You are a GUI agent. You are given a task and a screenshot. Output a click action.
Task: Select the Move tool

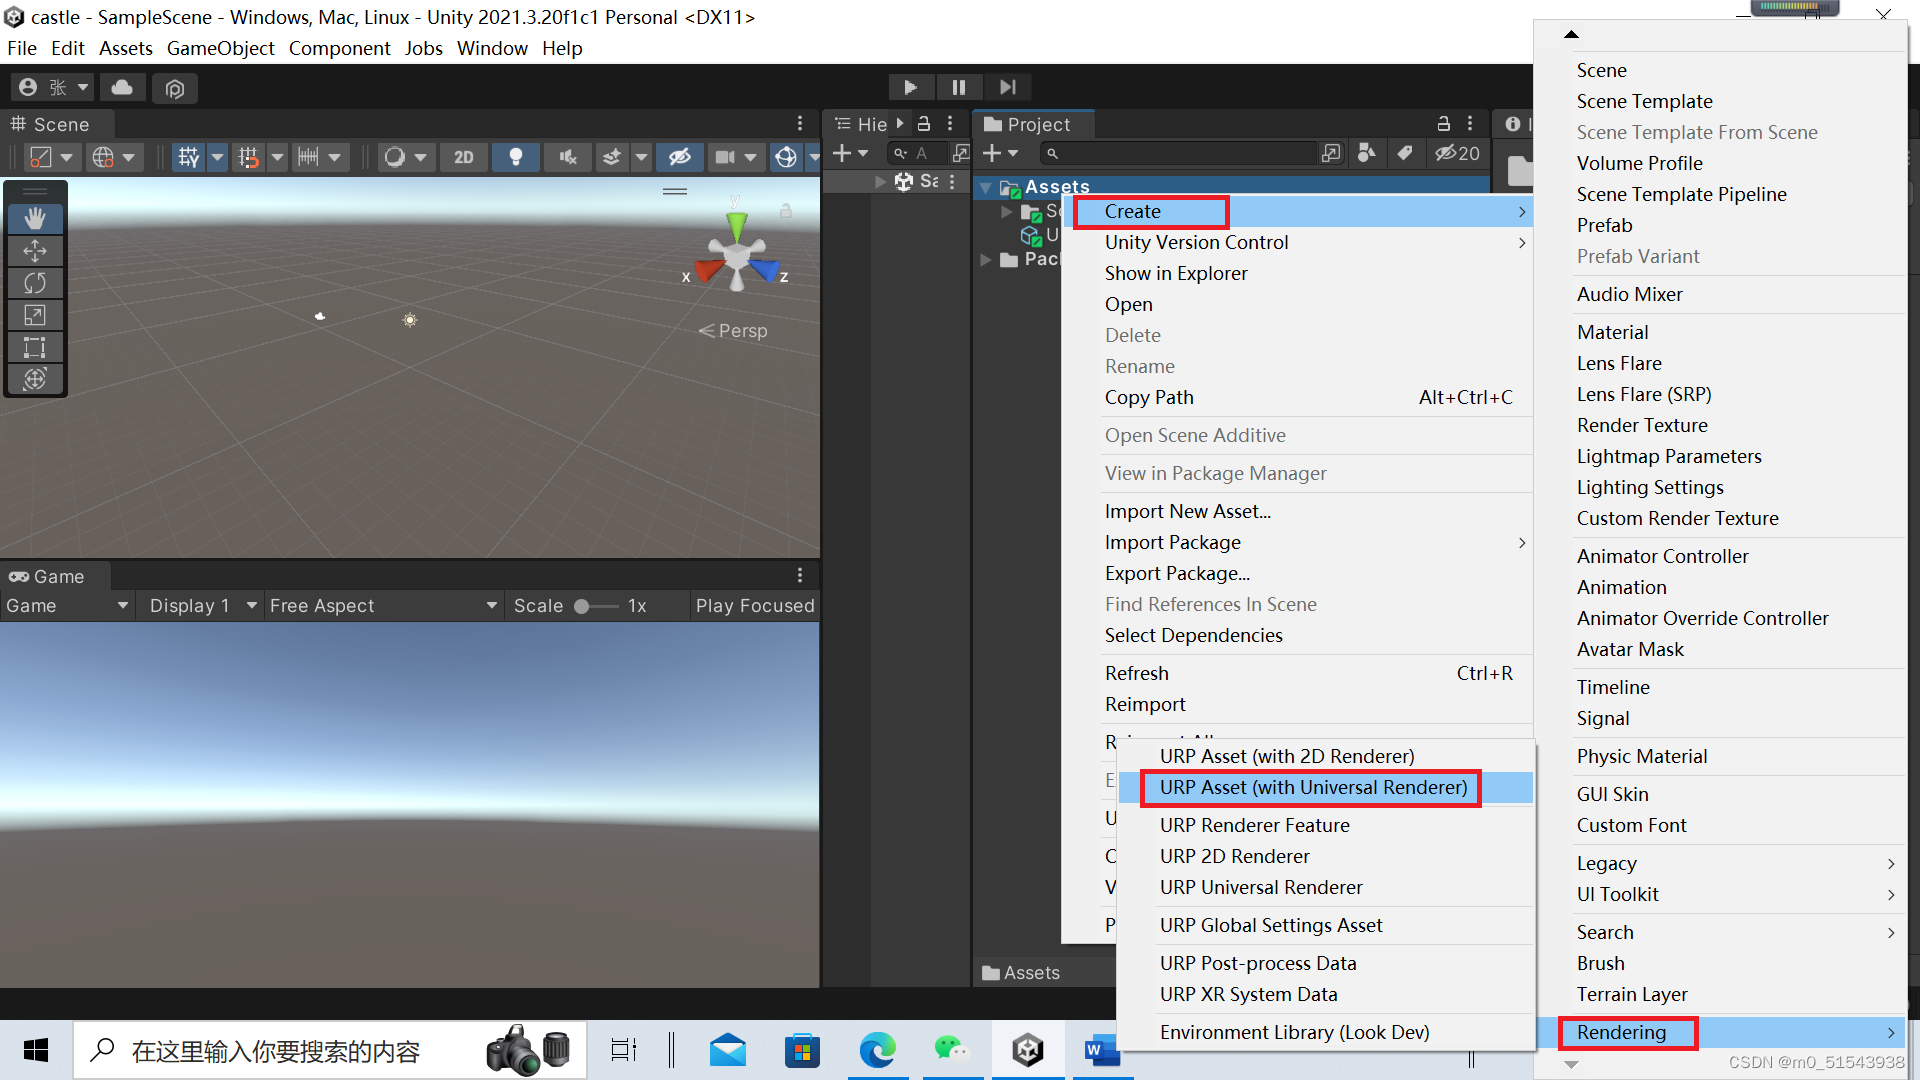coord(35,251)
